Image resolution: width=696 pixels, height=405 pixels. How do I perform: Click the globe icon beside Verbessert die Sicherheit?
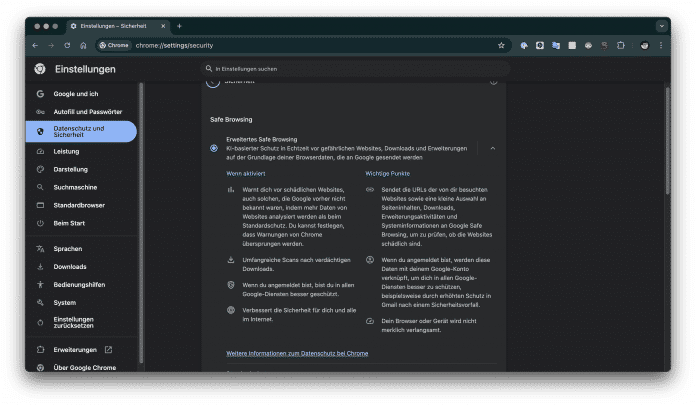[x=231, y=310]
